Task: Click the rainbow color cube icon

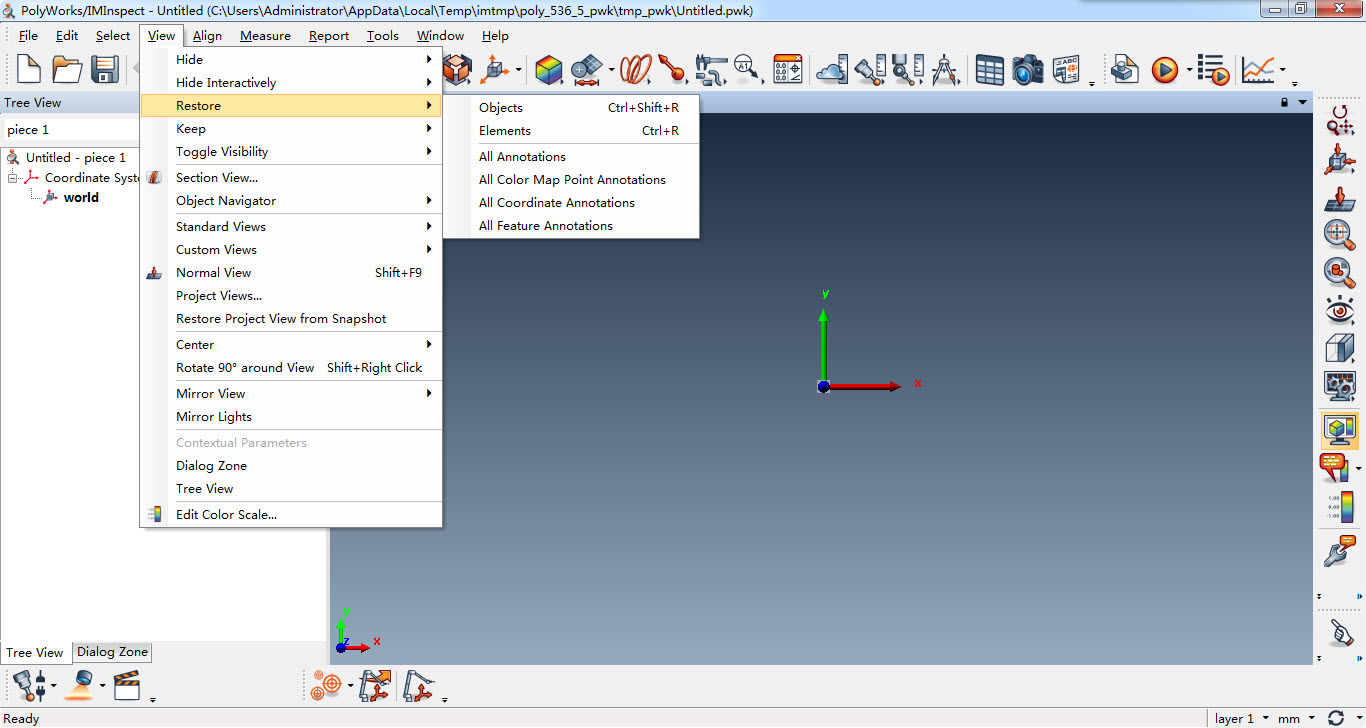Action: [549, 69]
